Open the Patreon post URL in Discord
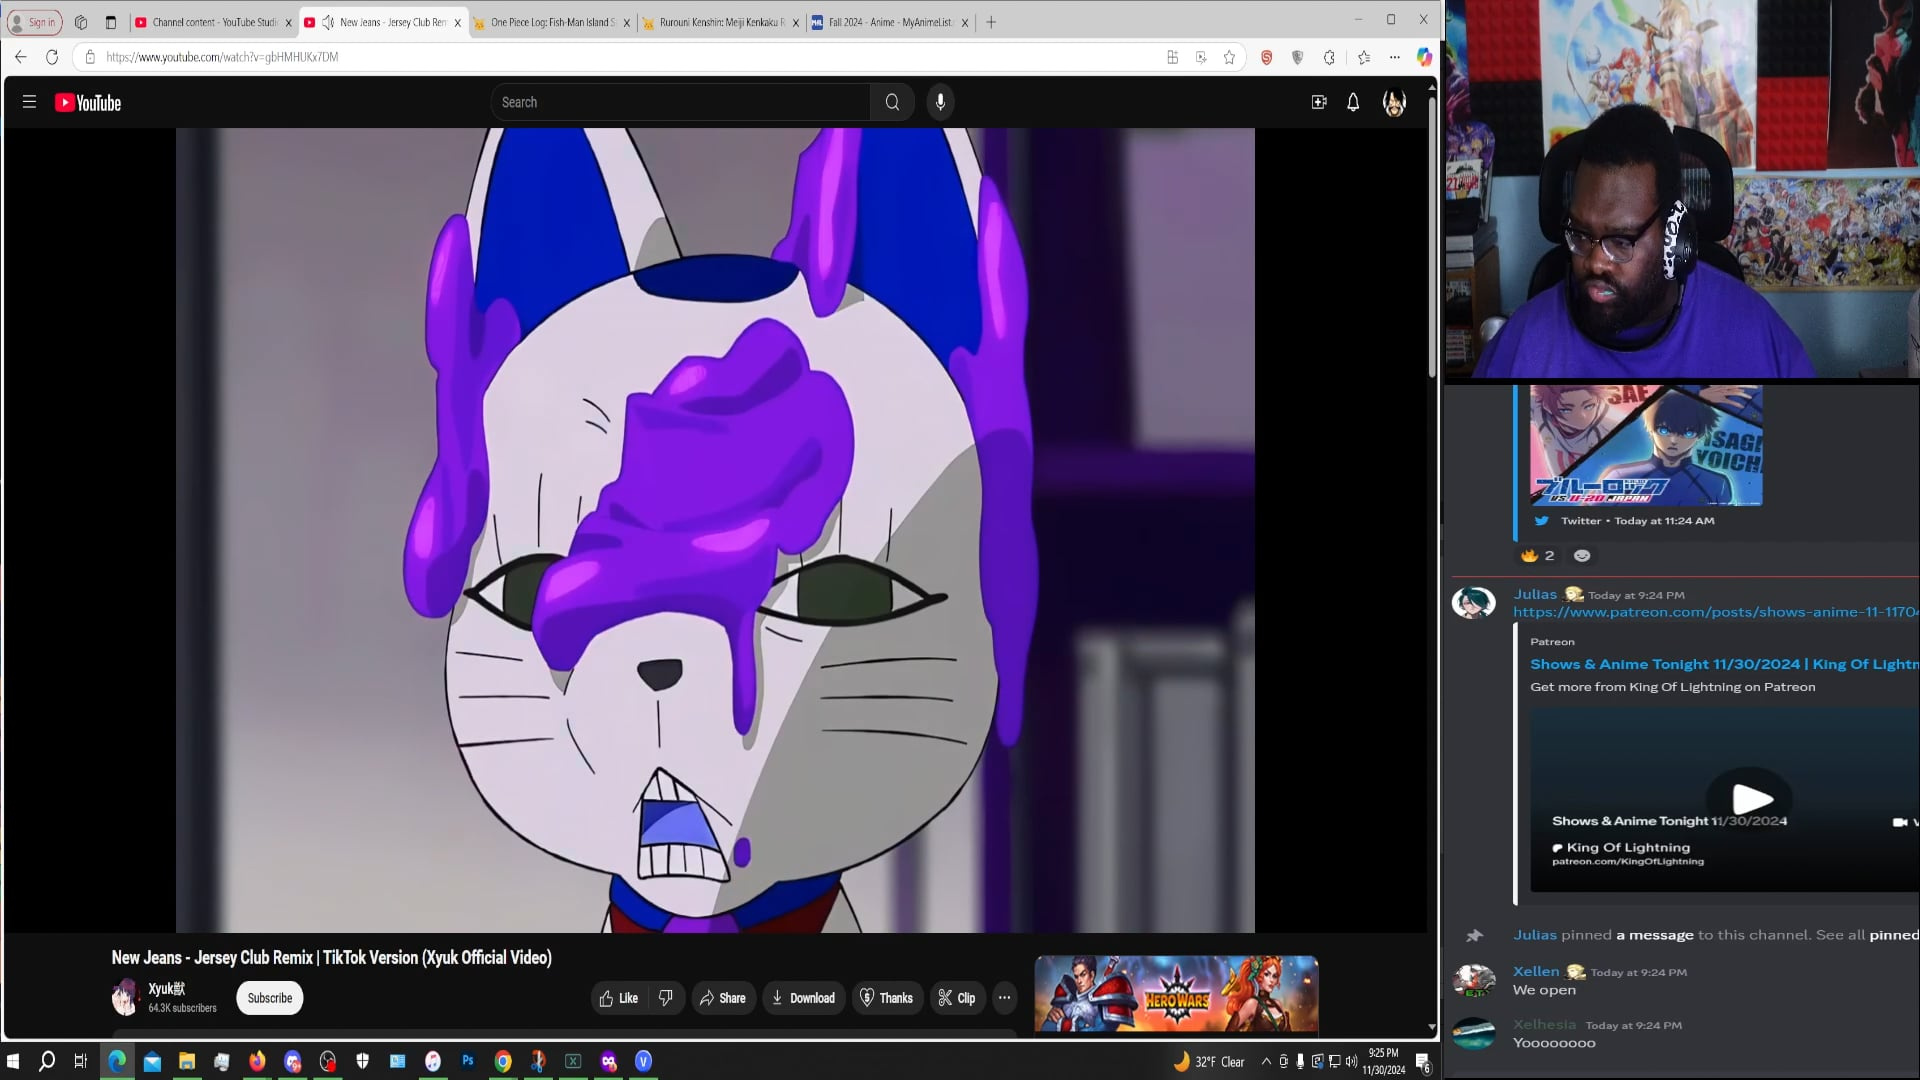This screenshot has height=1080, width=1920. (1716, 612)
